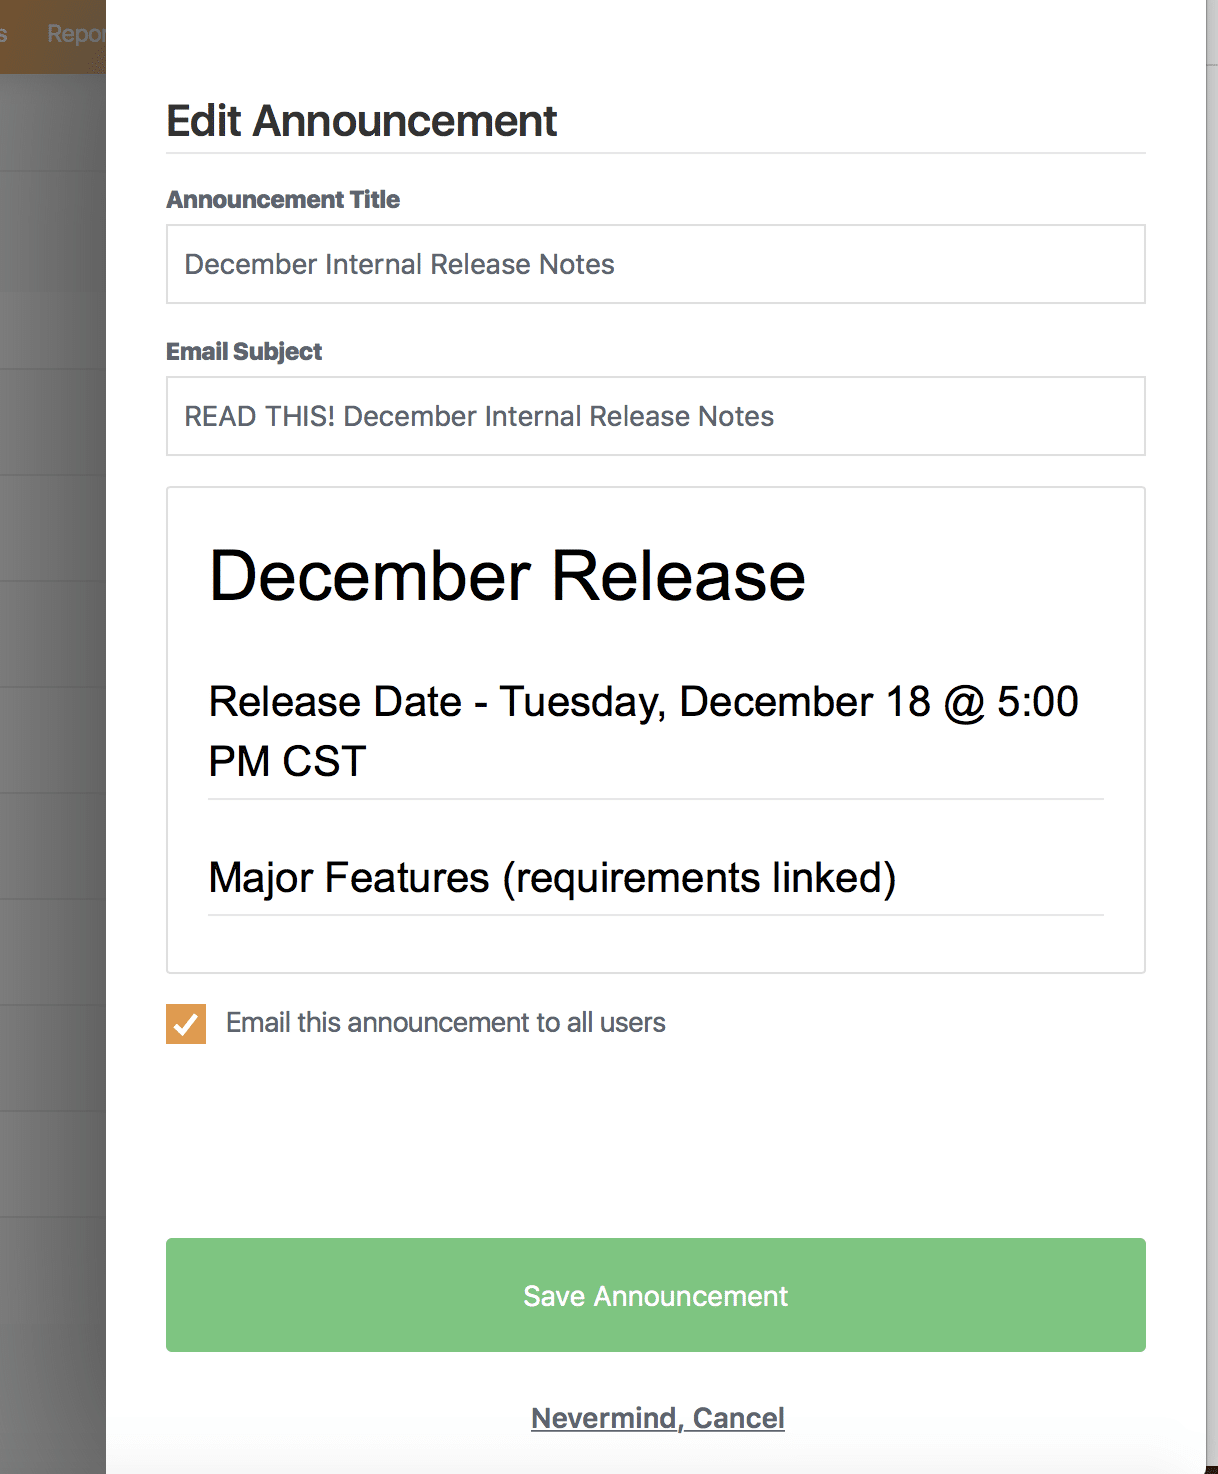The image size is (1218, 1474).
Task: Click 'Major Features (requirements linked)' heading
Action: tap(552, 878)
